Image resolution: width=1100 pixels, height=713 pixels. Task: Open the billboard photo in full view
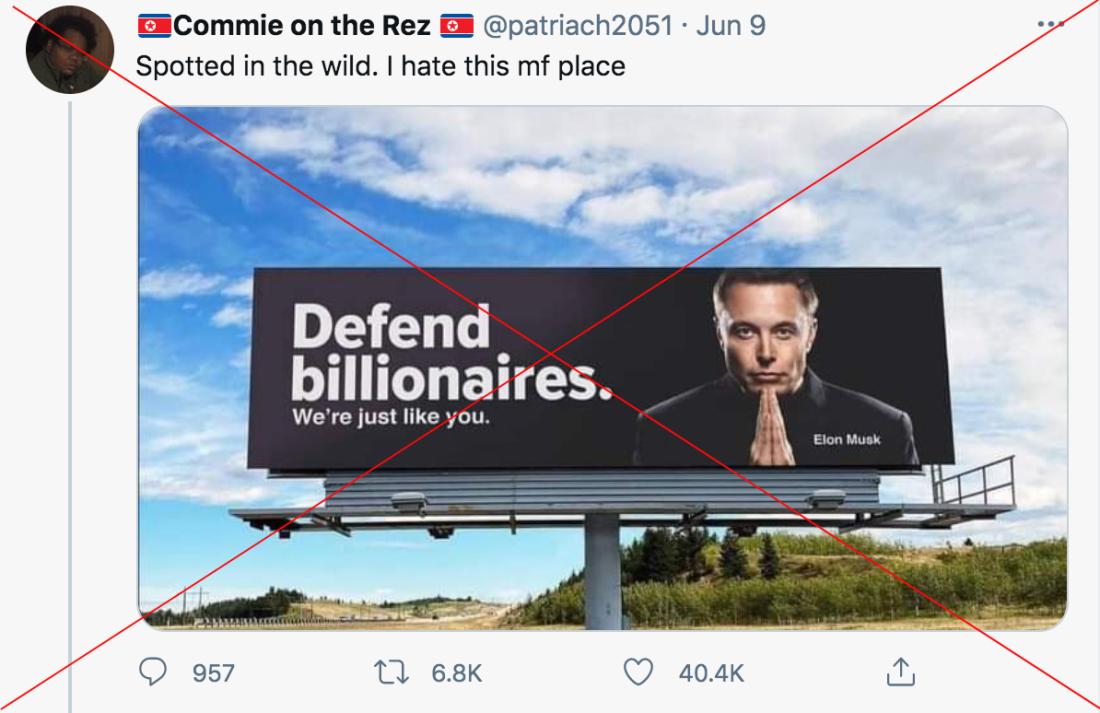click(x=603, y=368)
